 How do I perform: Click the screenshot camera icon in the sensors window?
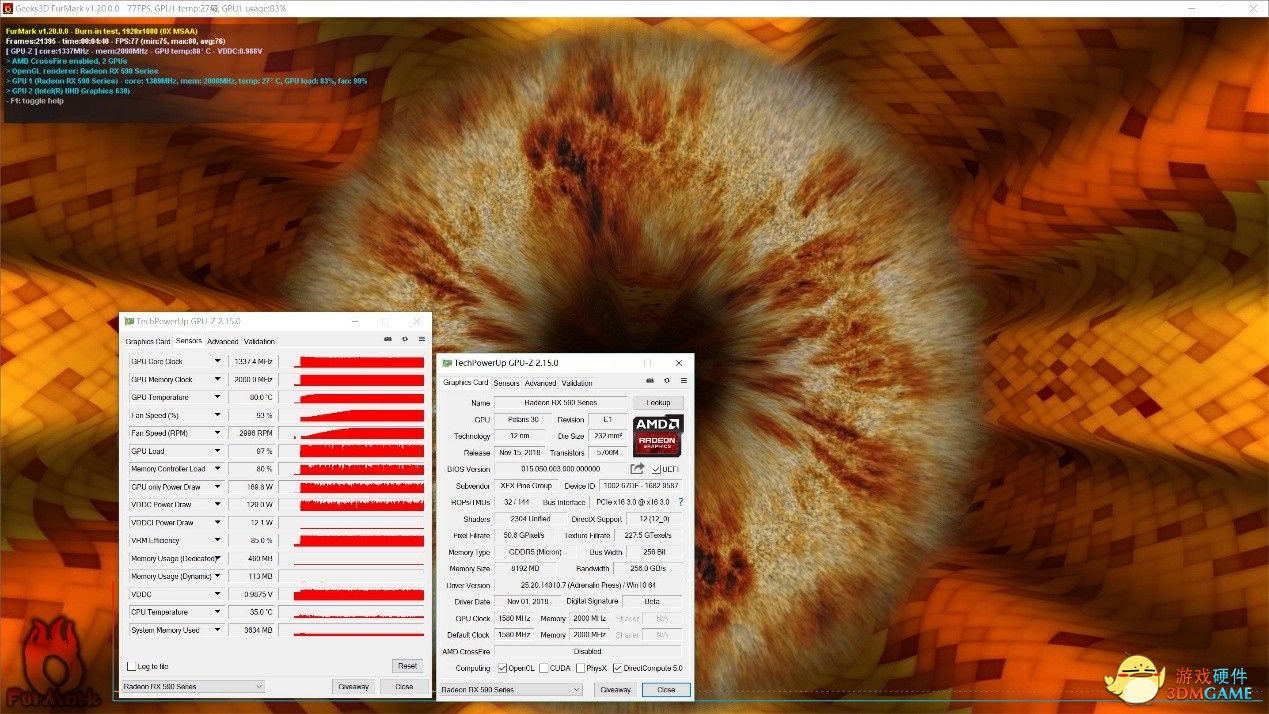(x=388, y=340)
